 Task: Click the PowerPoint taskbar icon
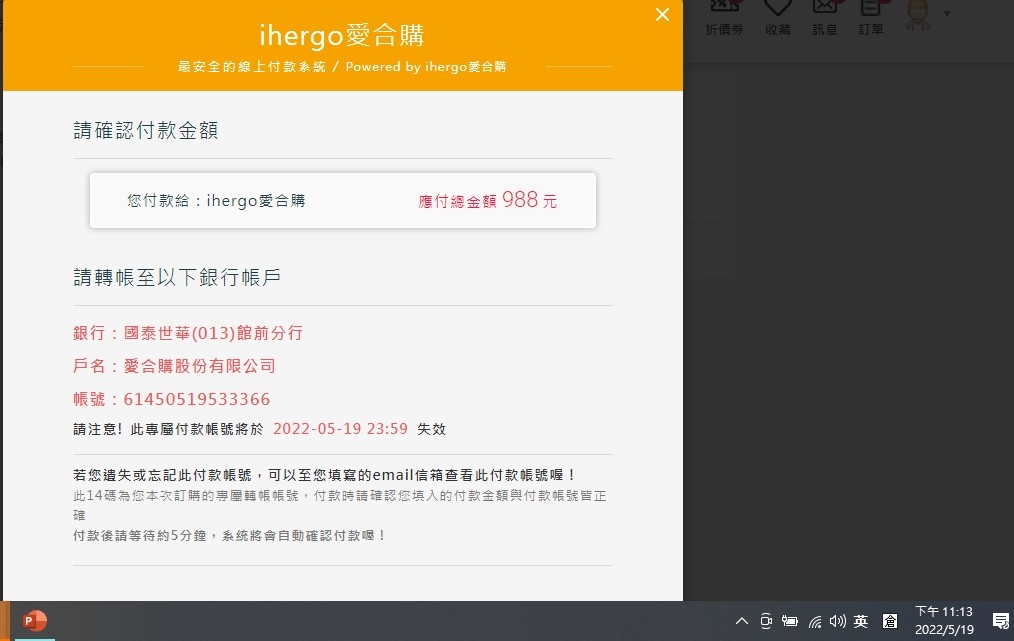pyautogui.click(x=34, y=621)
